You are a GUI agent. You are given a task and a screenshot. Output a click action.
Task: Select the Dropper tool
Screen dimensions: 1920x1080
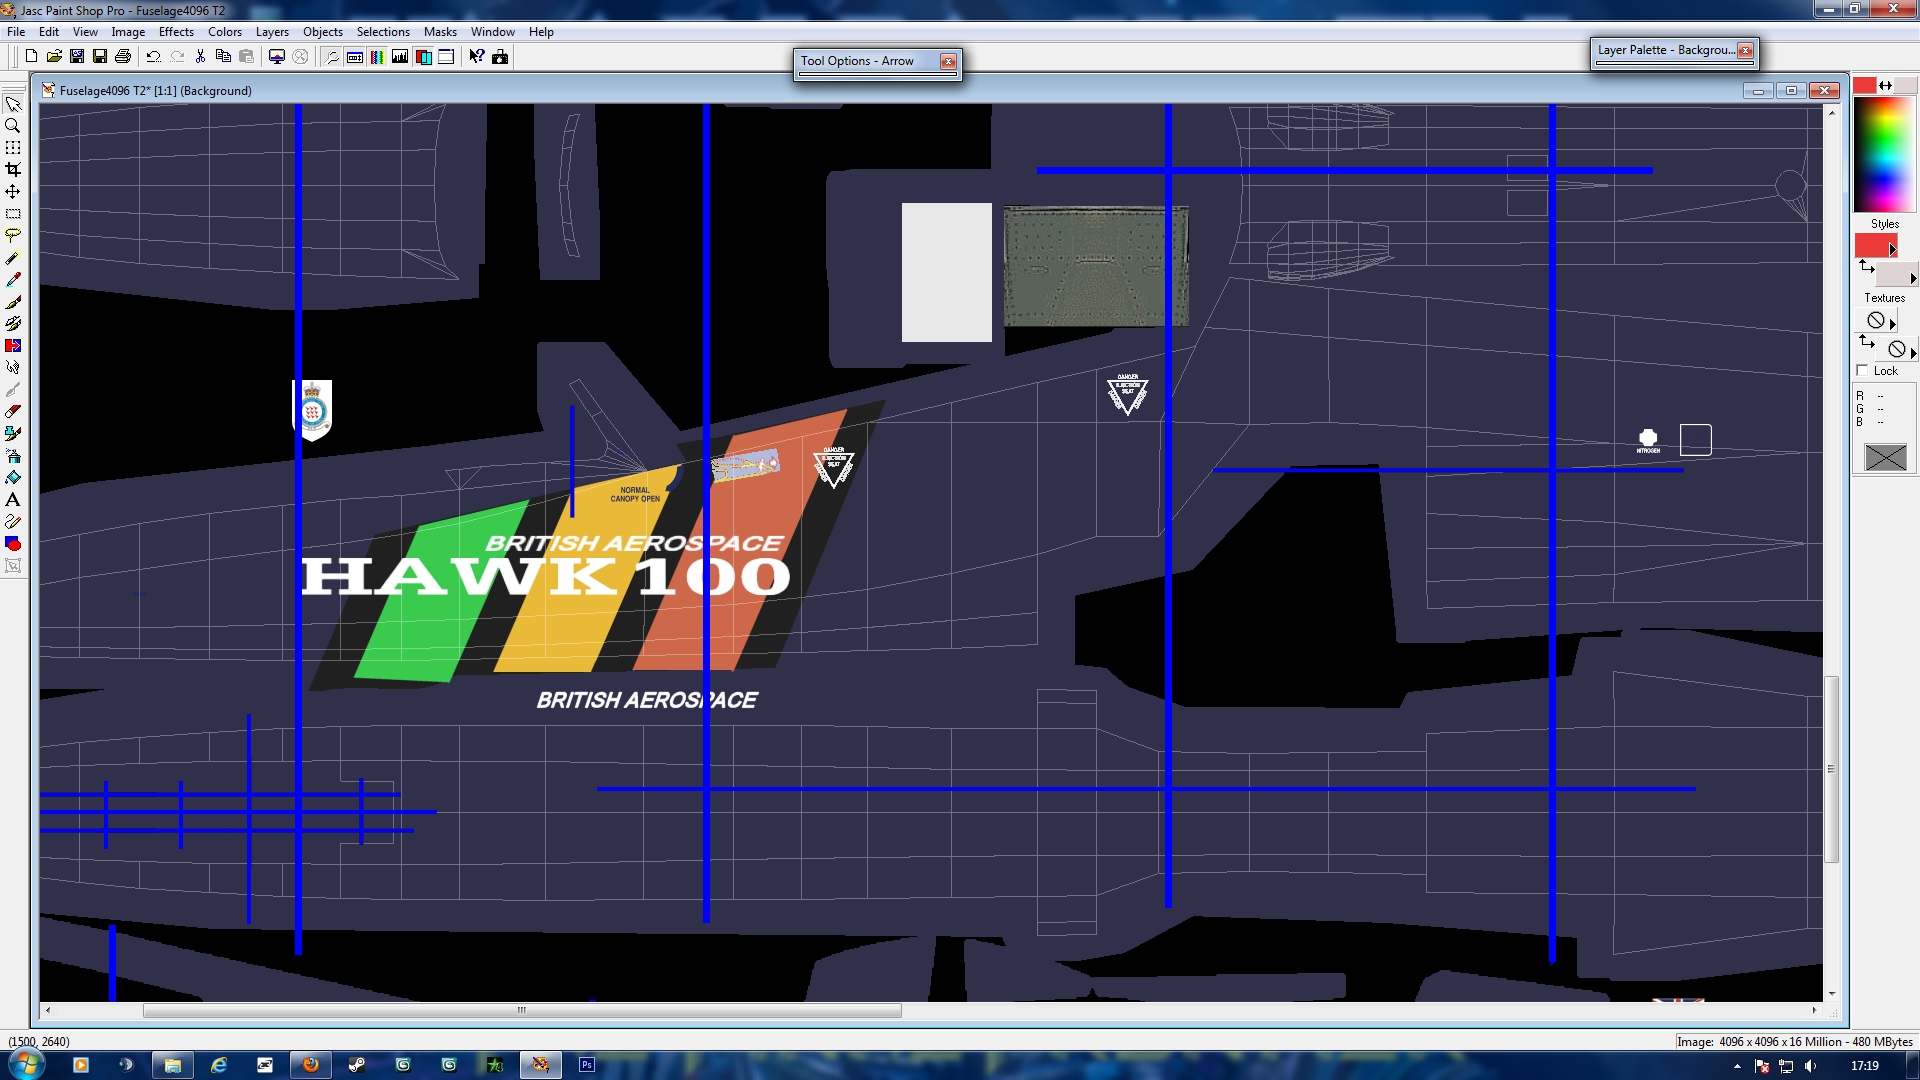13,280
